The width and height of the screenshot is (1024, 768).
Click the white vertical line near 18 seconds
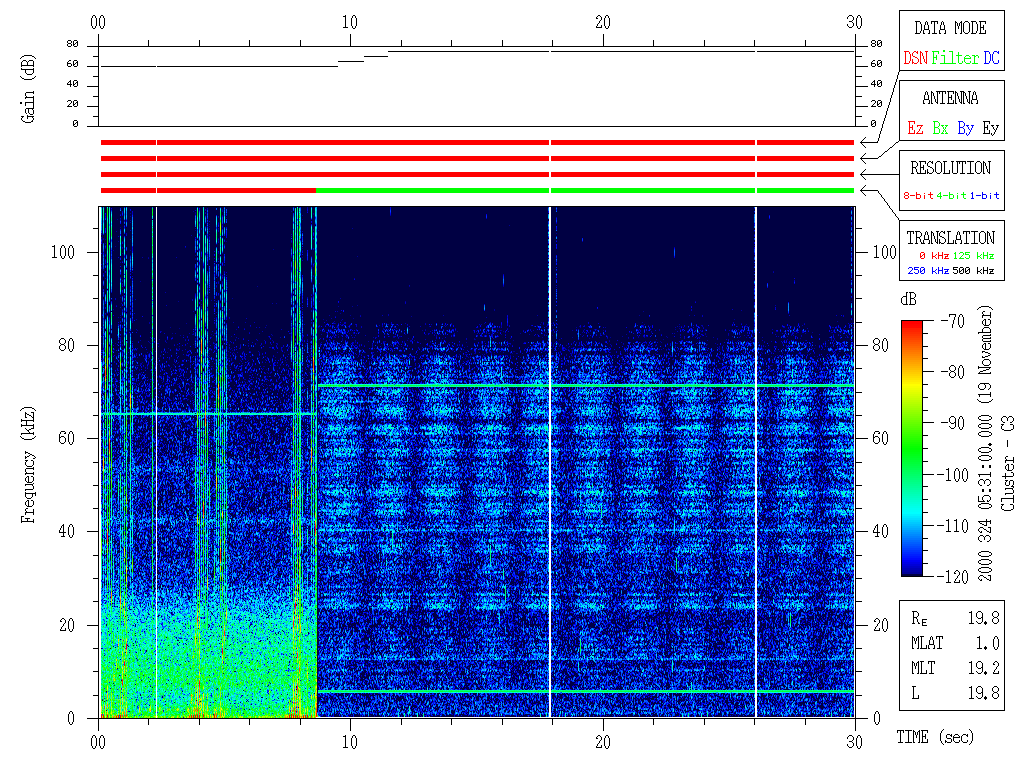pos(550,460)
